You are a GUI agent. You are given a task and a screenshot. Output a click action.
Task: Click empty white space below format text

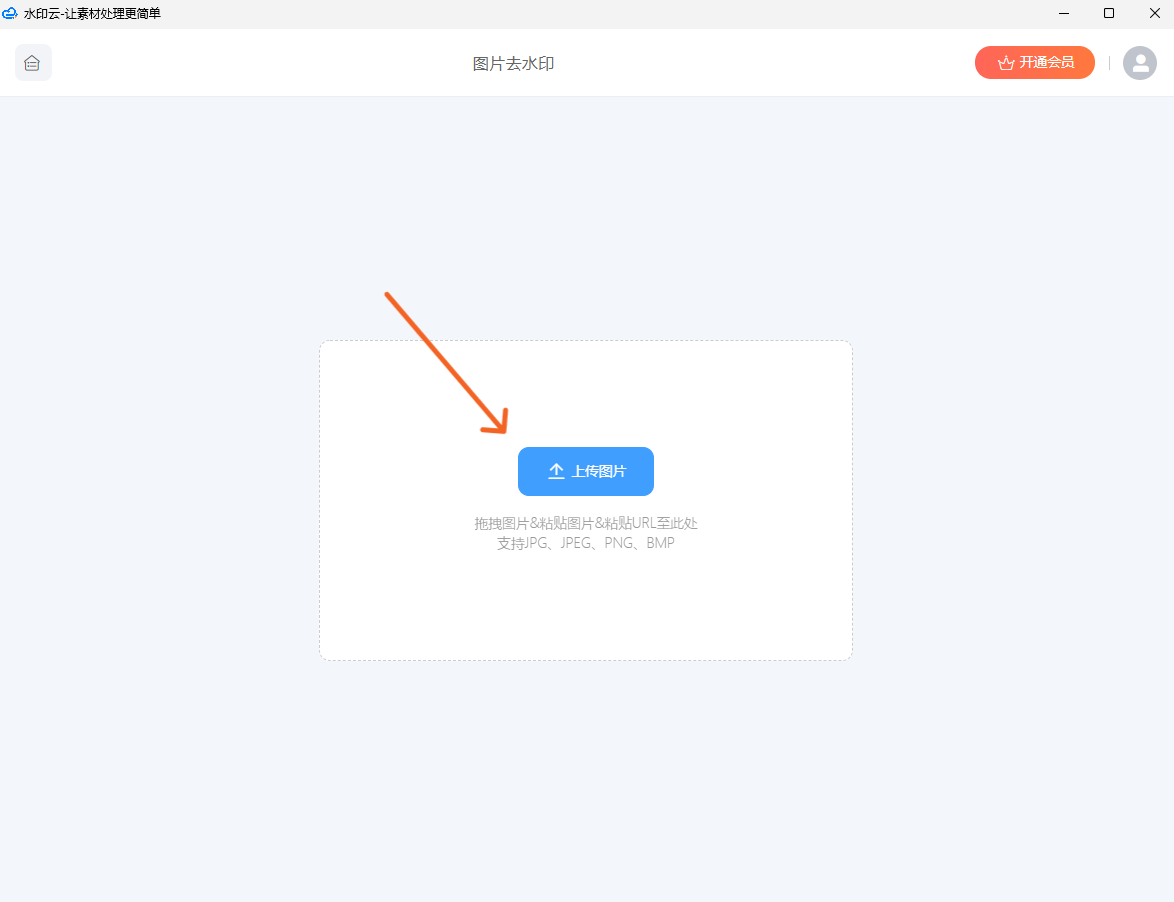tap(585, 610)
